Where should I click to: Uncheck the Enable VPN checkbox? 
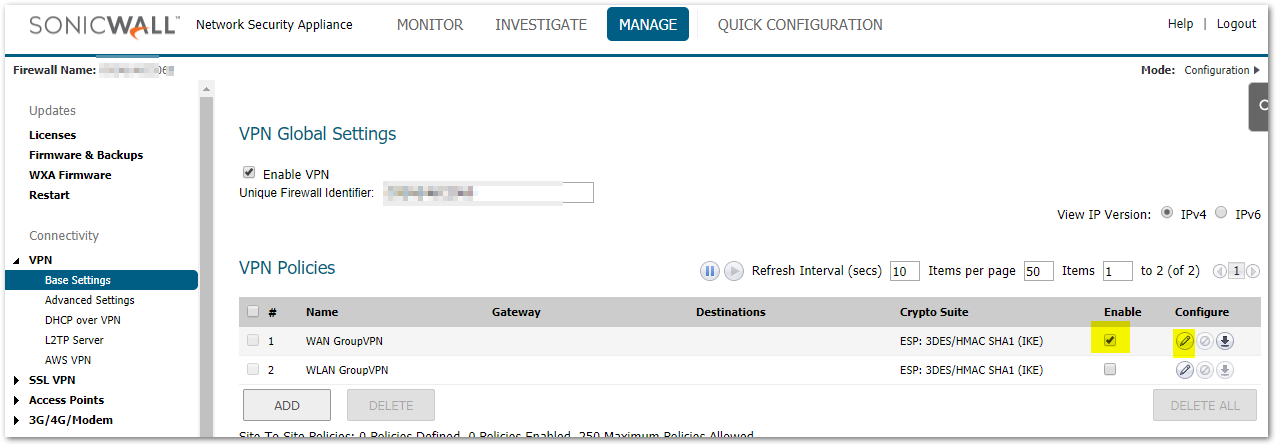[249, 173]
